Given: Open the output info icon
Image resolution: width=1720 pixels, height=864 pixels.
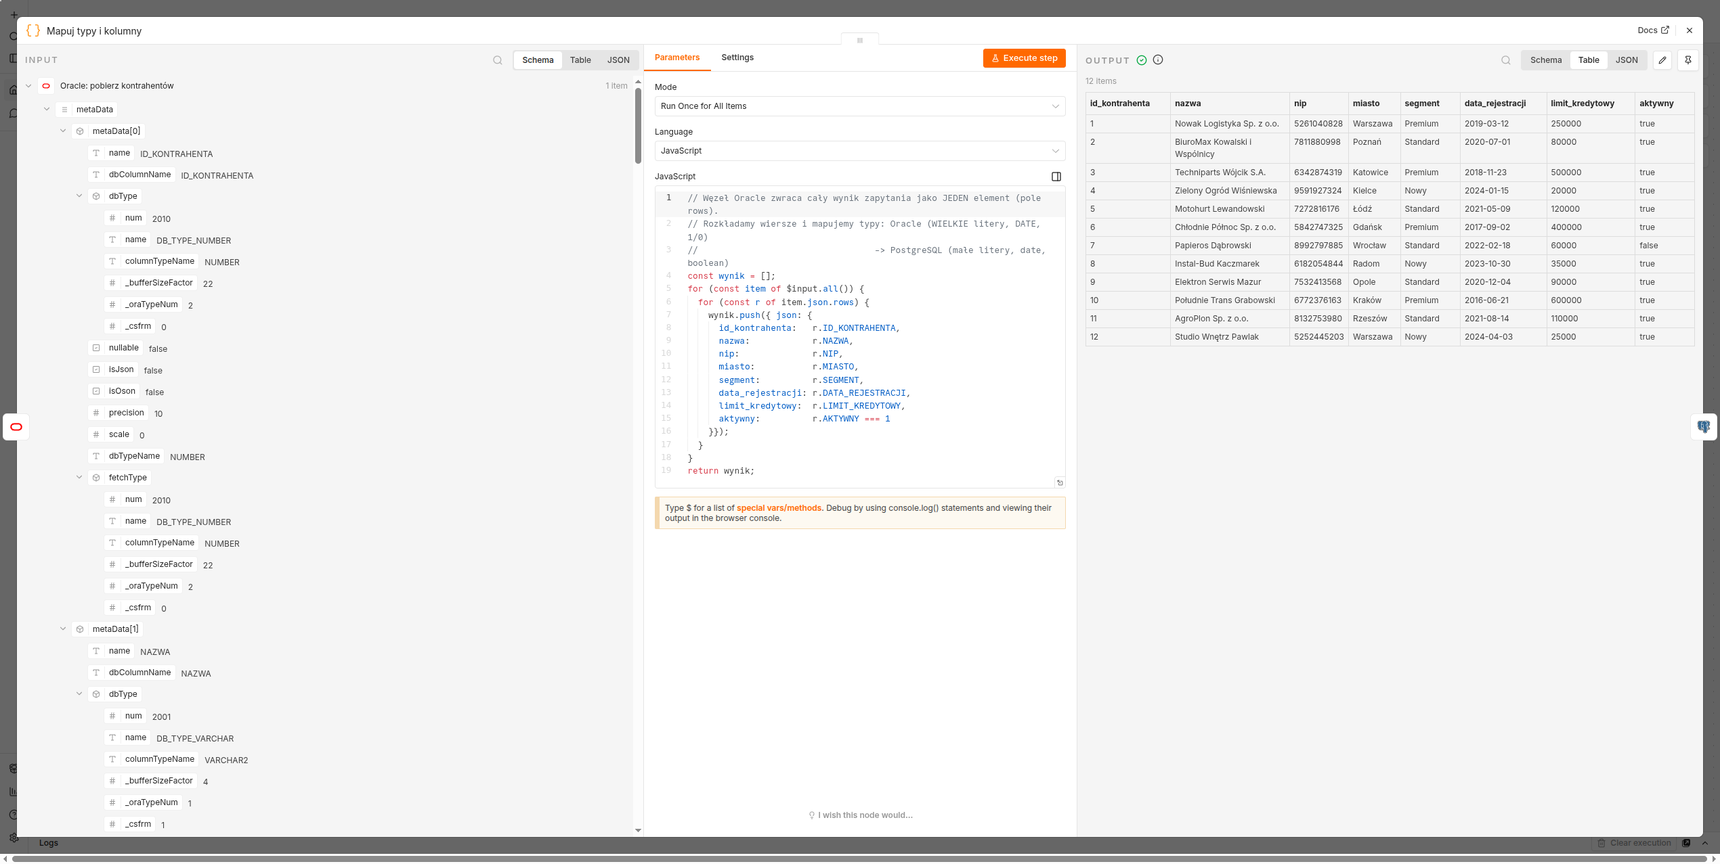Looking at the screenshot, I should coord(1158,60).
